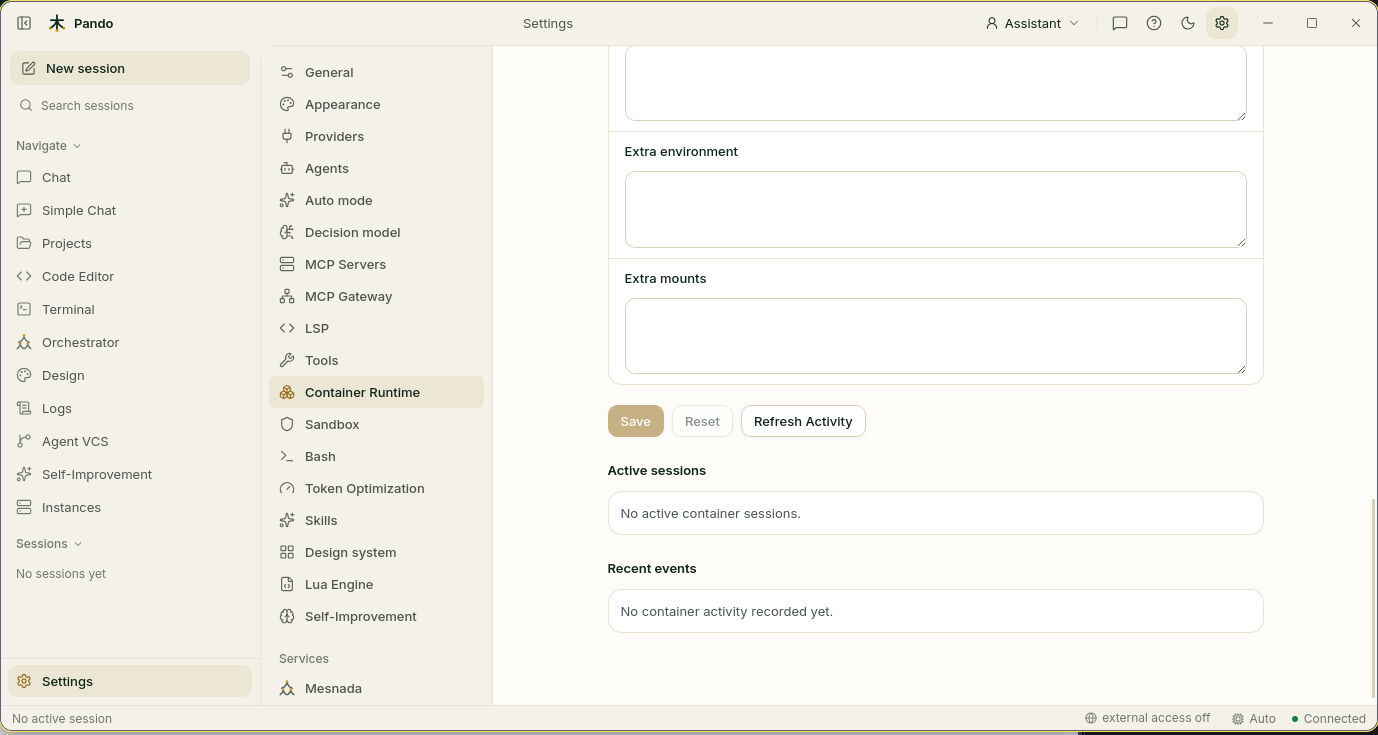Open MCP Gateway settings

(x=376, y=296)
